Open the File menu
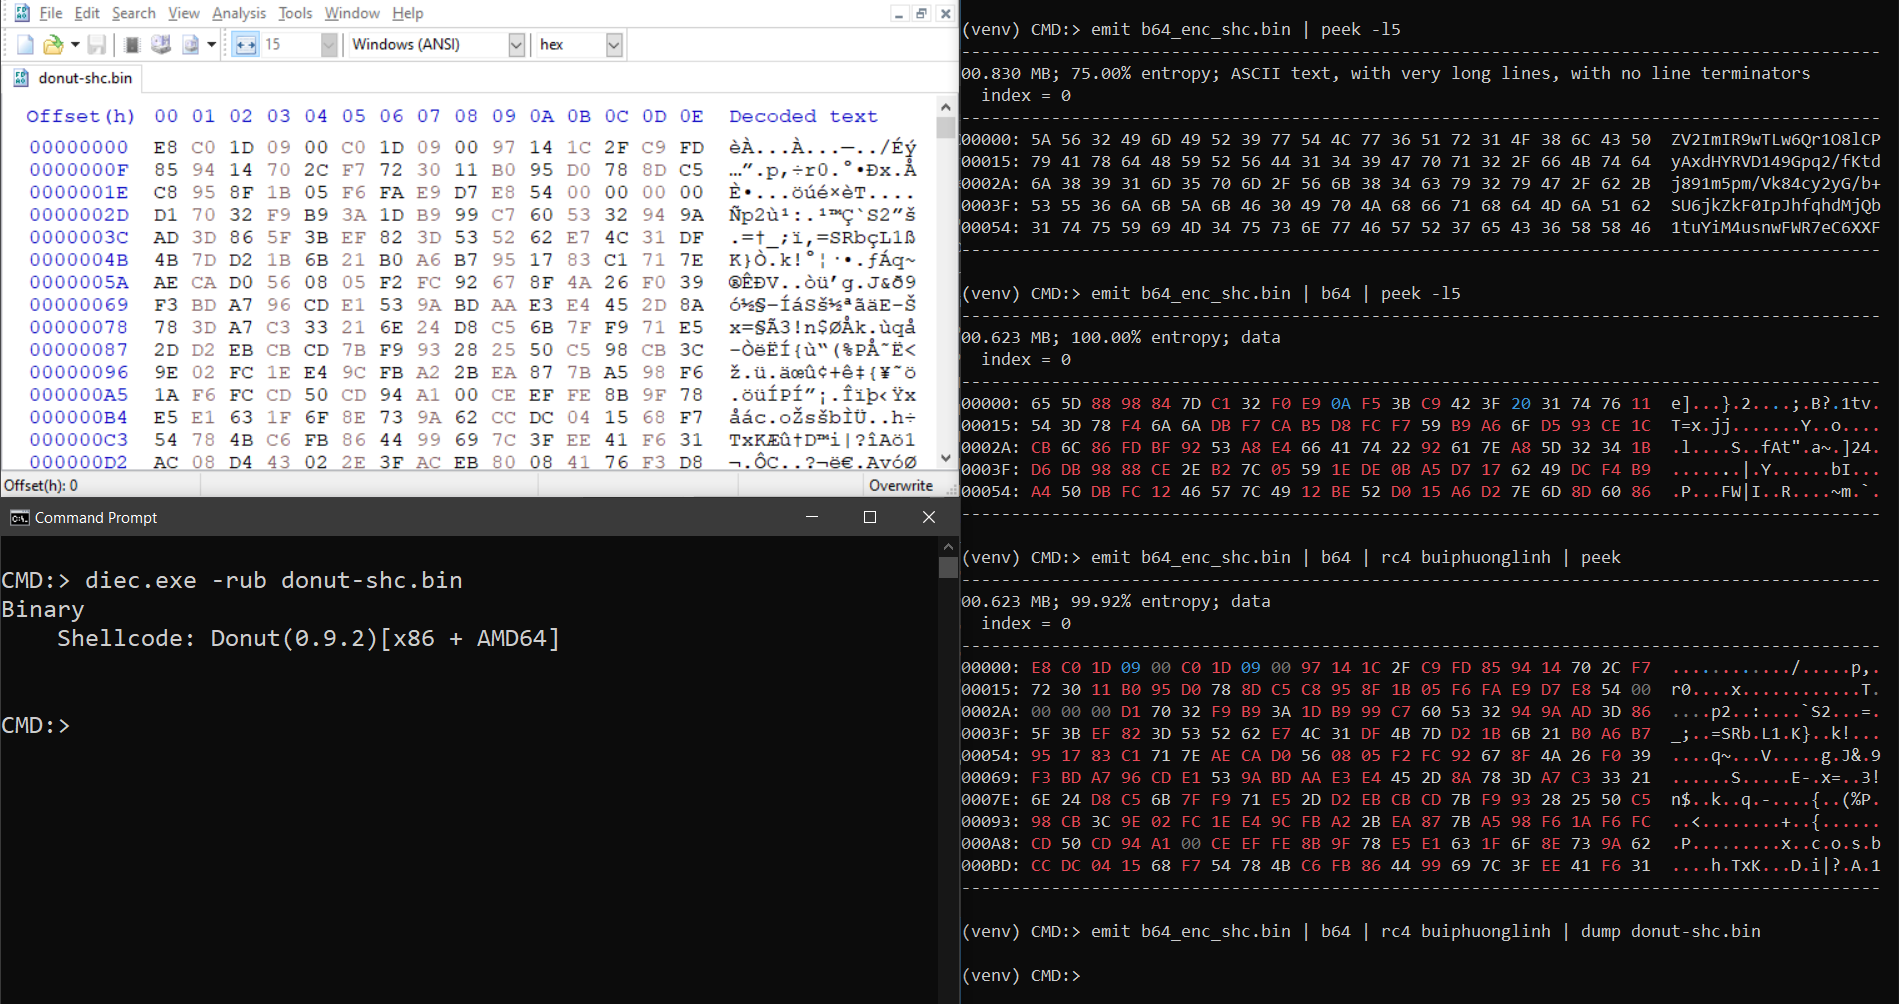The image size is (1899, 1004). 50,13
